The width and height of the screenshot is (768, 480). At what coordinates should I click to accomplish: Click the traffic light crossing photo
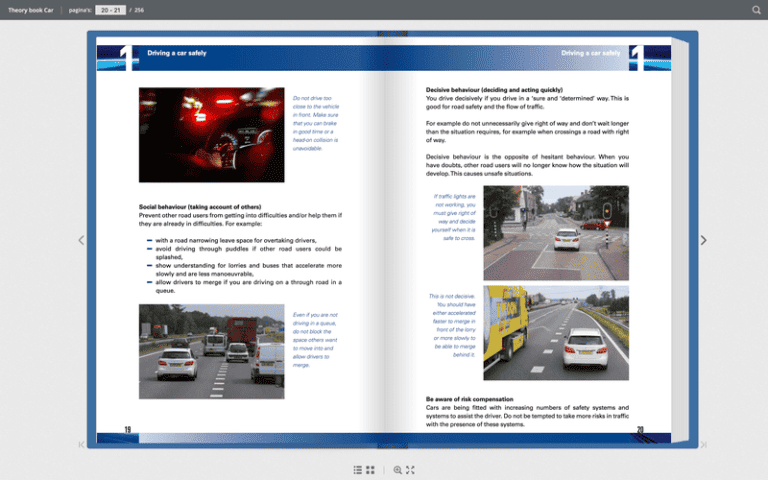click(x=556, y=233)
